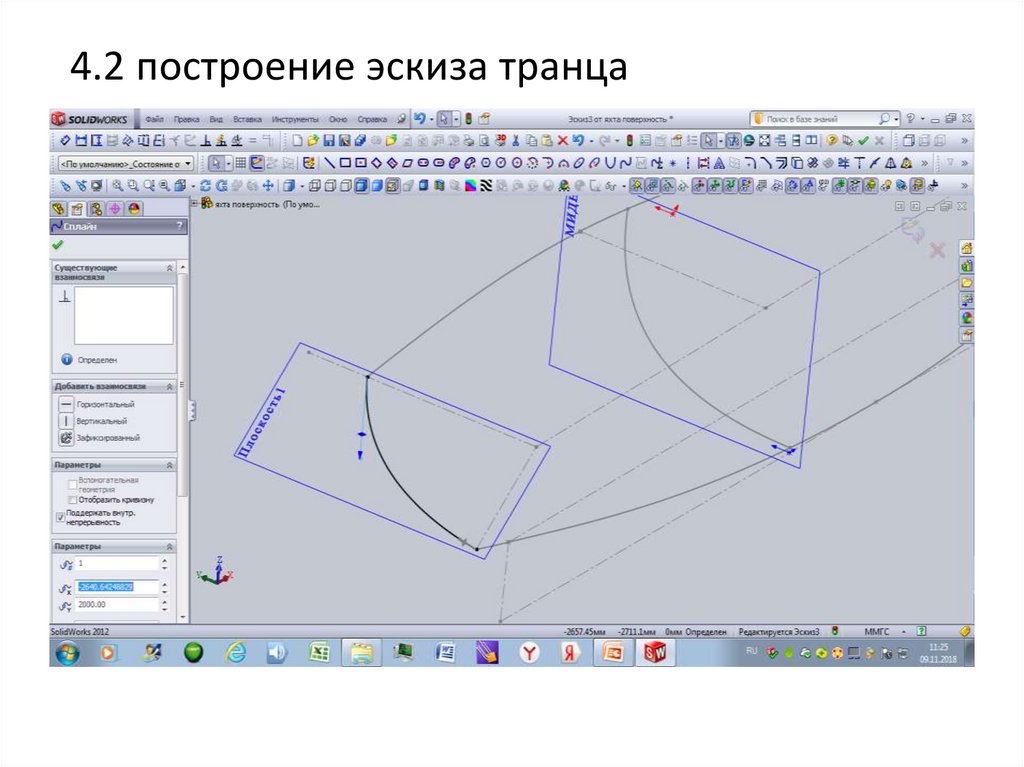The height and width of the screenshot is (767, 1024).
Task: Pick the Parabola sketch tool
Action: (610, 163)
